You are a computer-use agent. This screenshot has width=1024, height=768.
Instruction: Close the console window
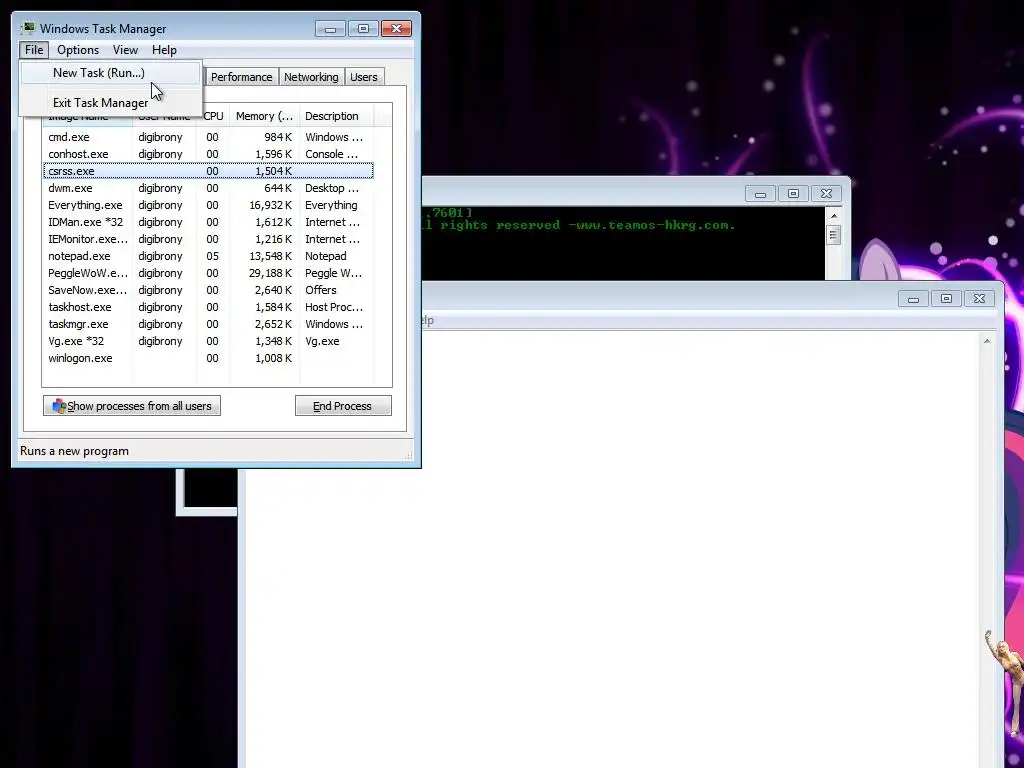(x=826, y=194)
